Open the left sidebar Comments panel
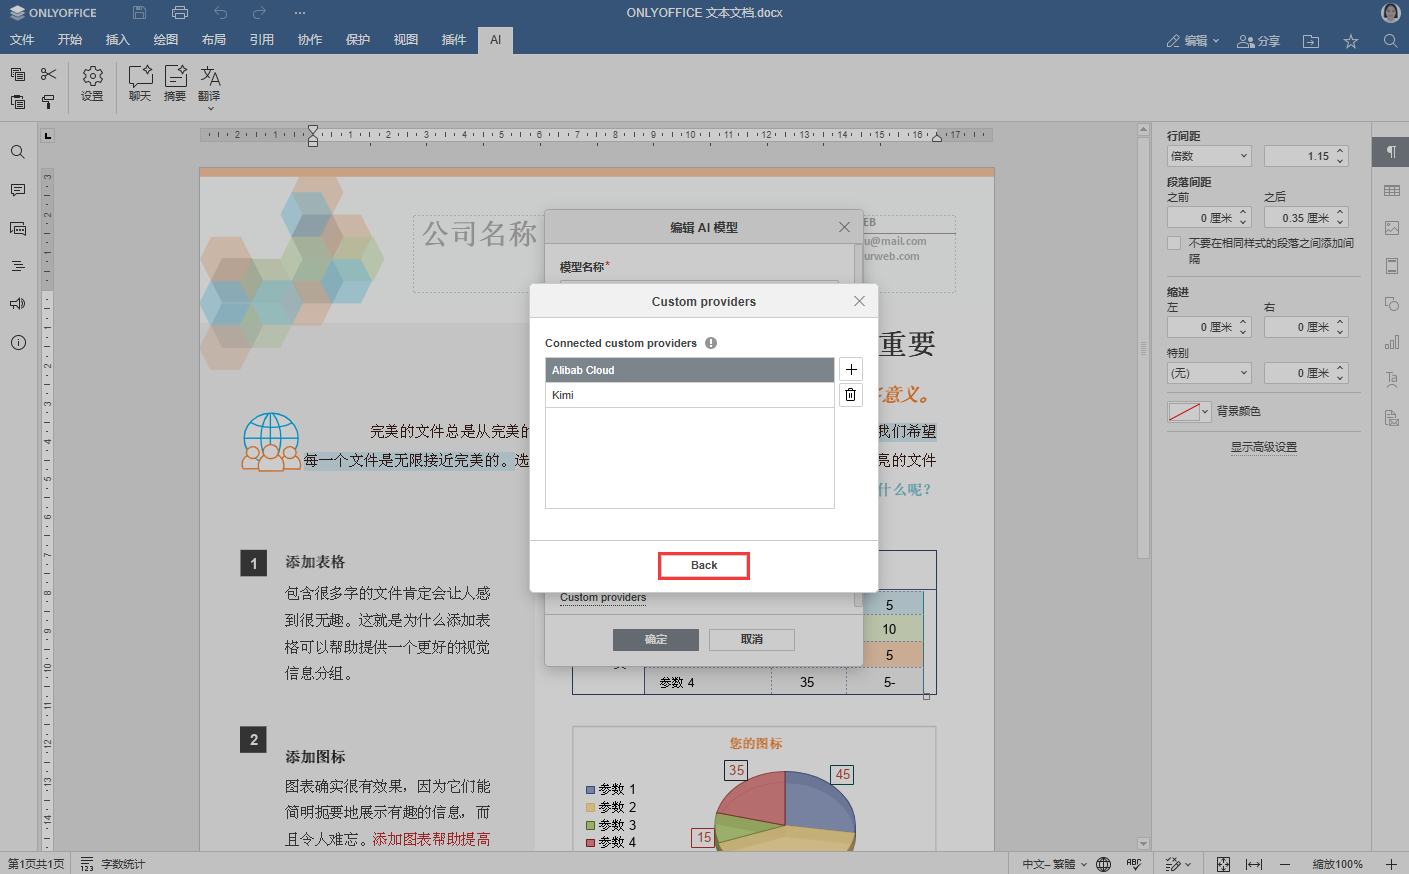This screenshot has width=1409, height=874. [x=18, y=190]
